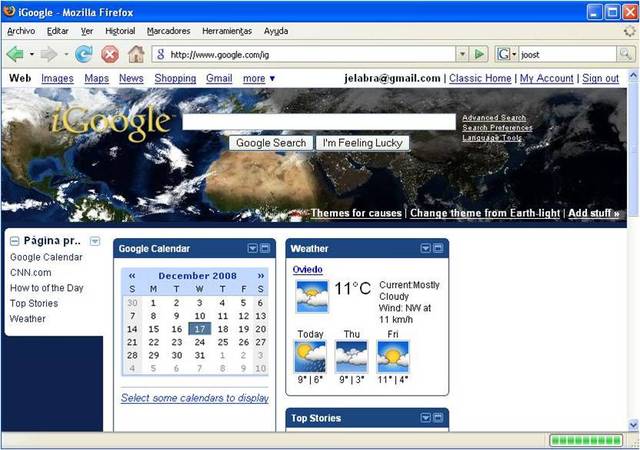
Task: Click Thursday's forecast cloud icon
Action: (351, 357)
